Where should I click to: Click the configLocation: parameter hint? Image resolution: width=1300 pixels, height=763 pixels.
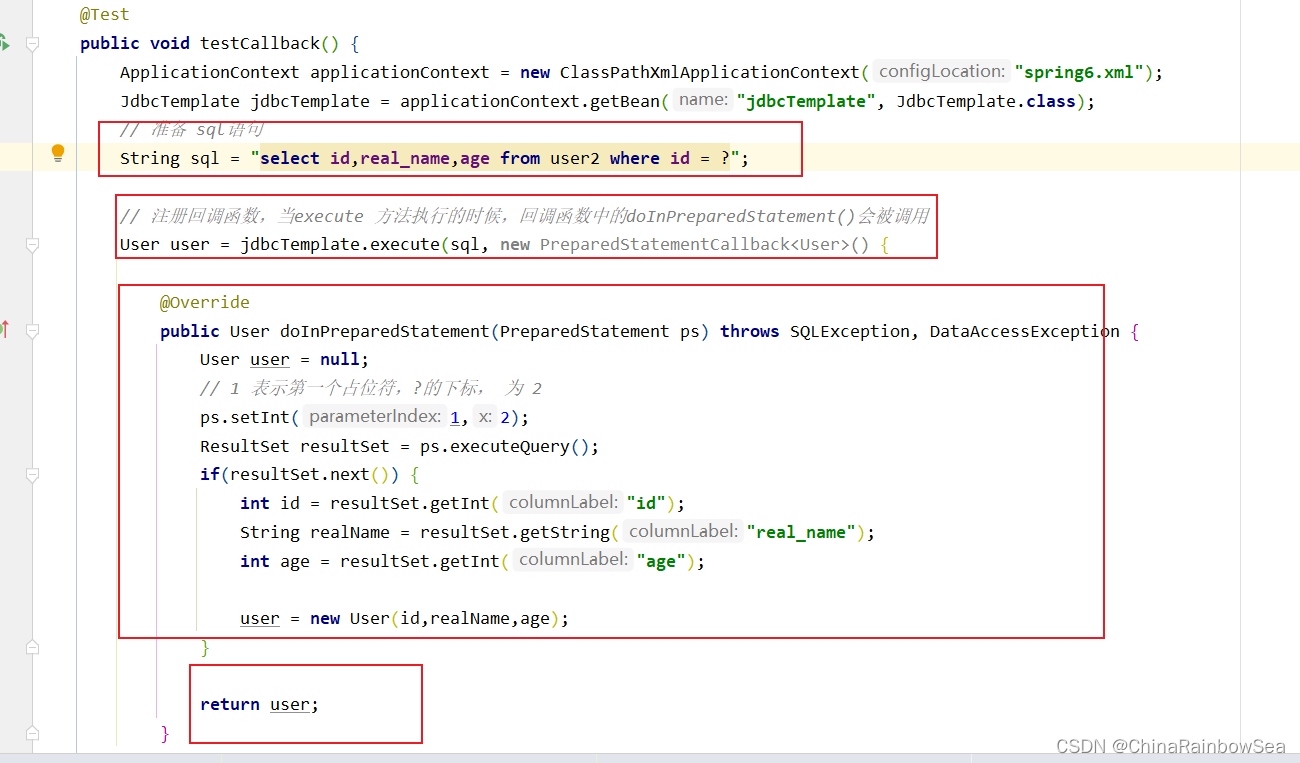[941, 71]
